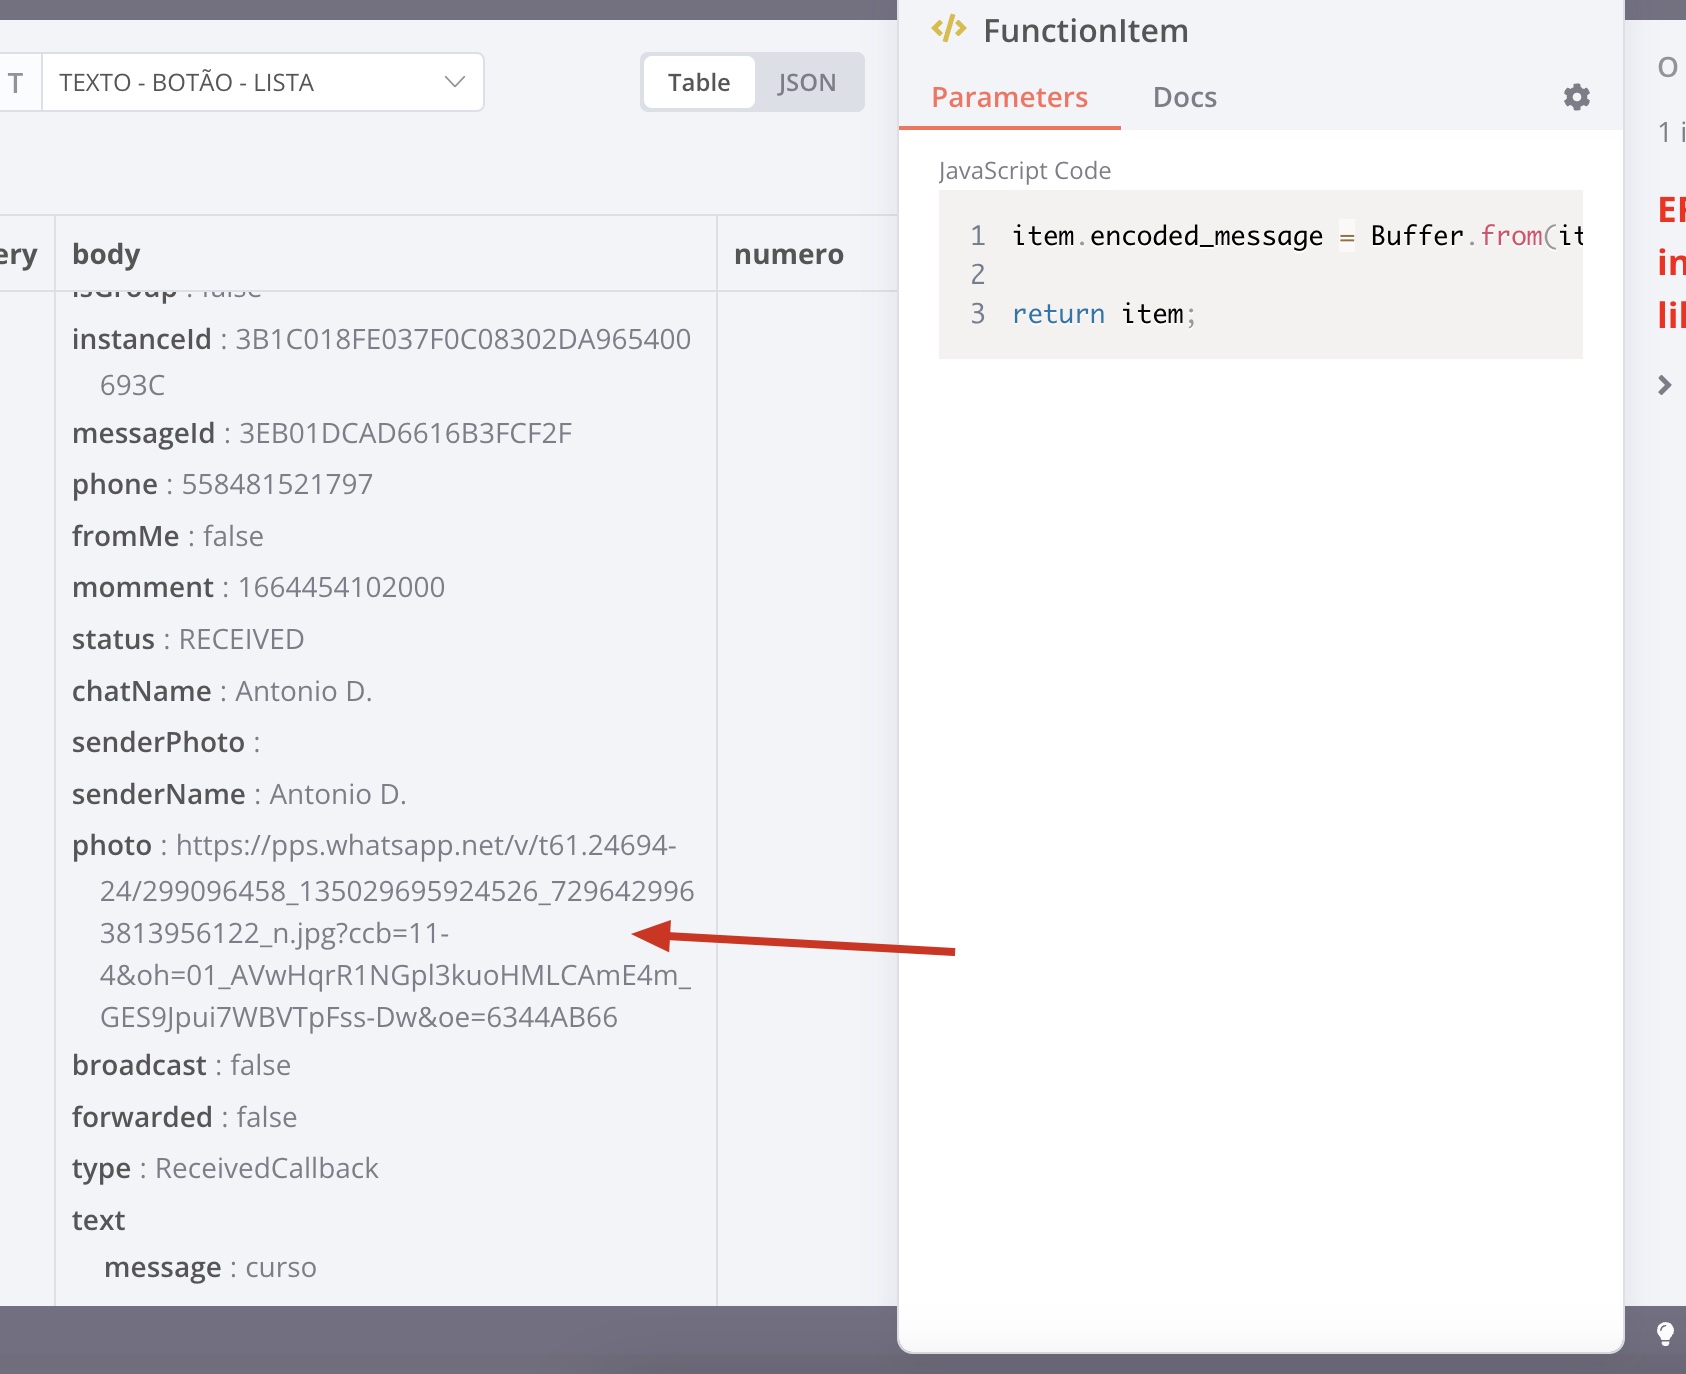This screenshot has height=1374, width=1686.
Task: Click the FunctionItem code icon
Action: pos(948,29)
